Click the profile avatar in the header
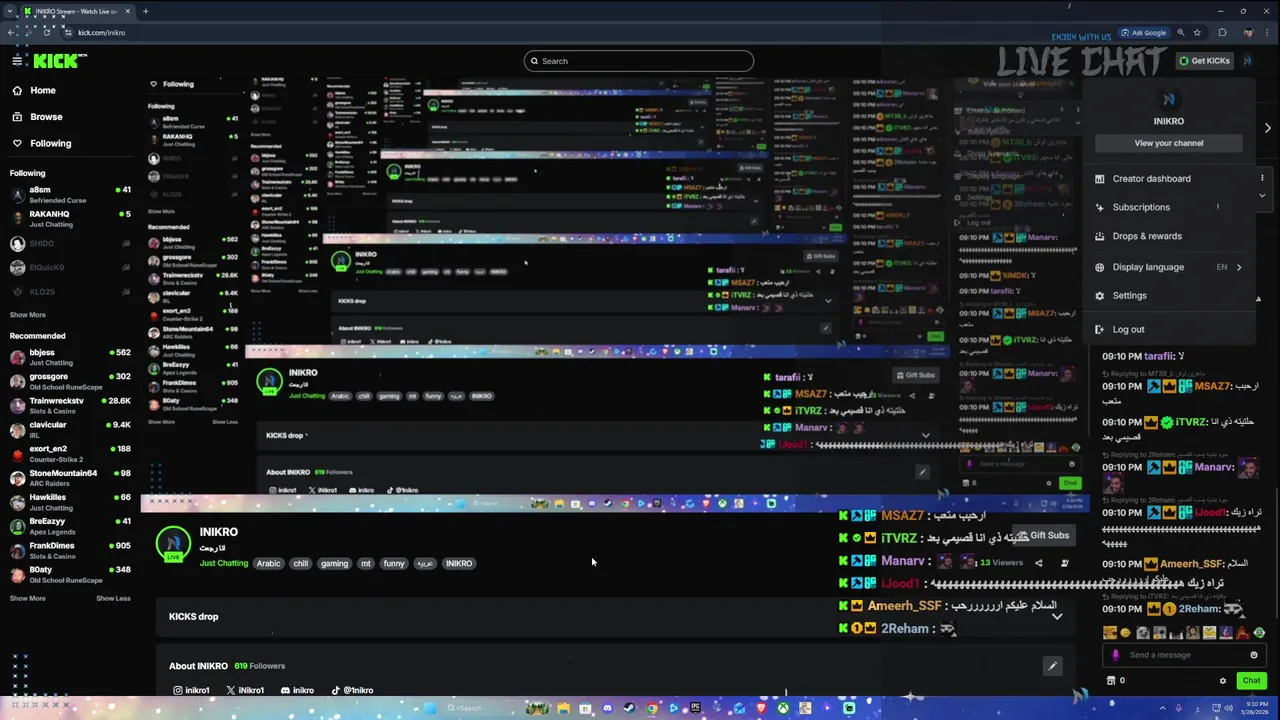 point(1247,61)
